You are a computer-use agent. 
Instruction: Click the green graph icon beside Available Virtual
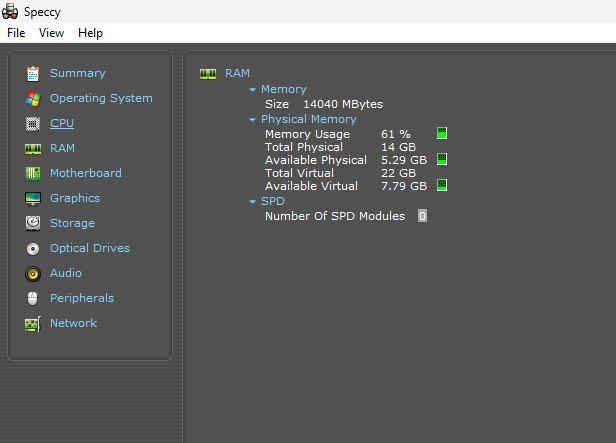tap(442, 185)
